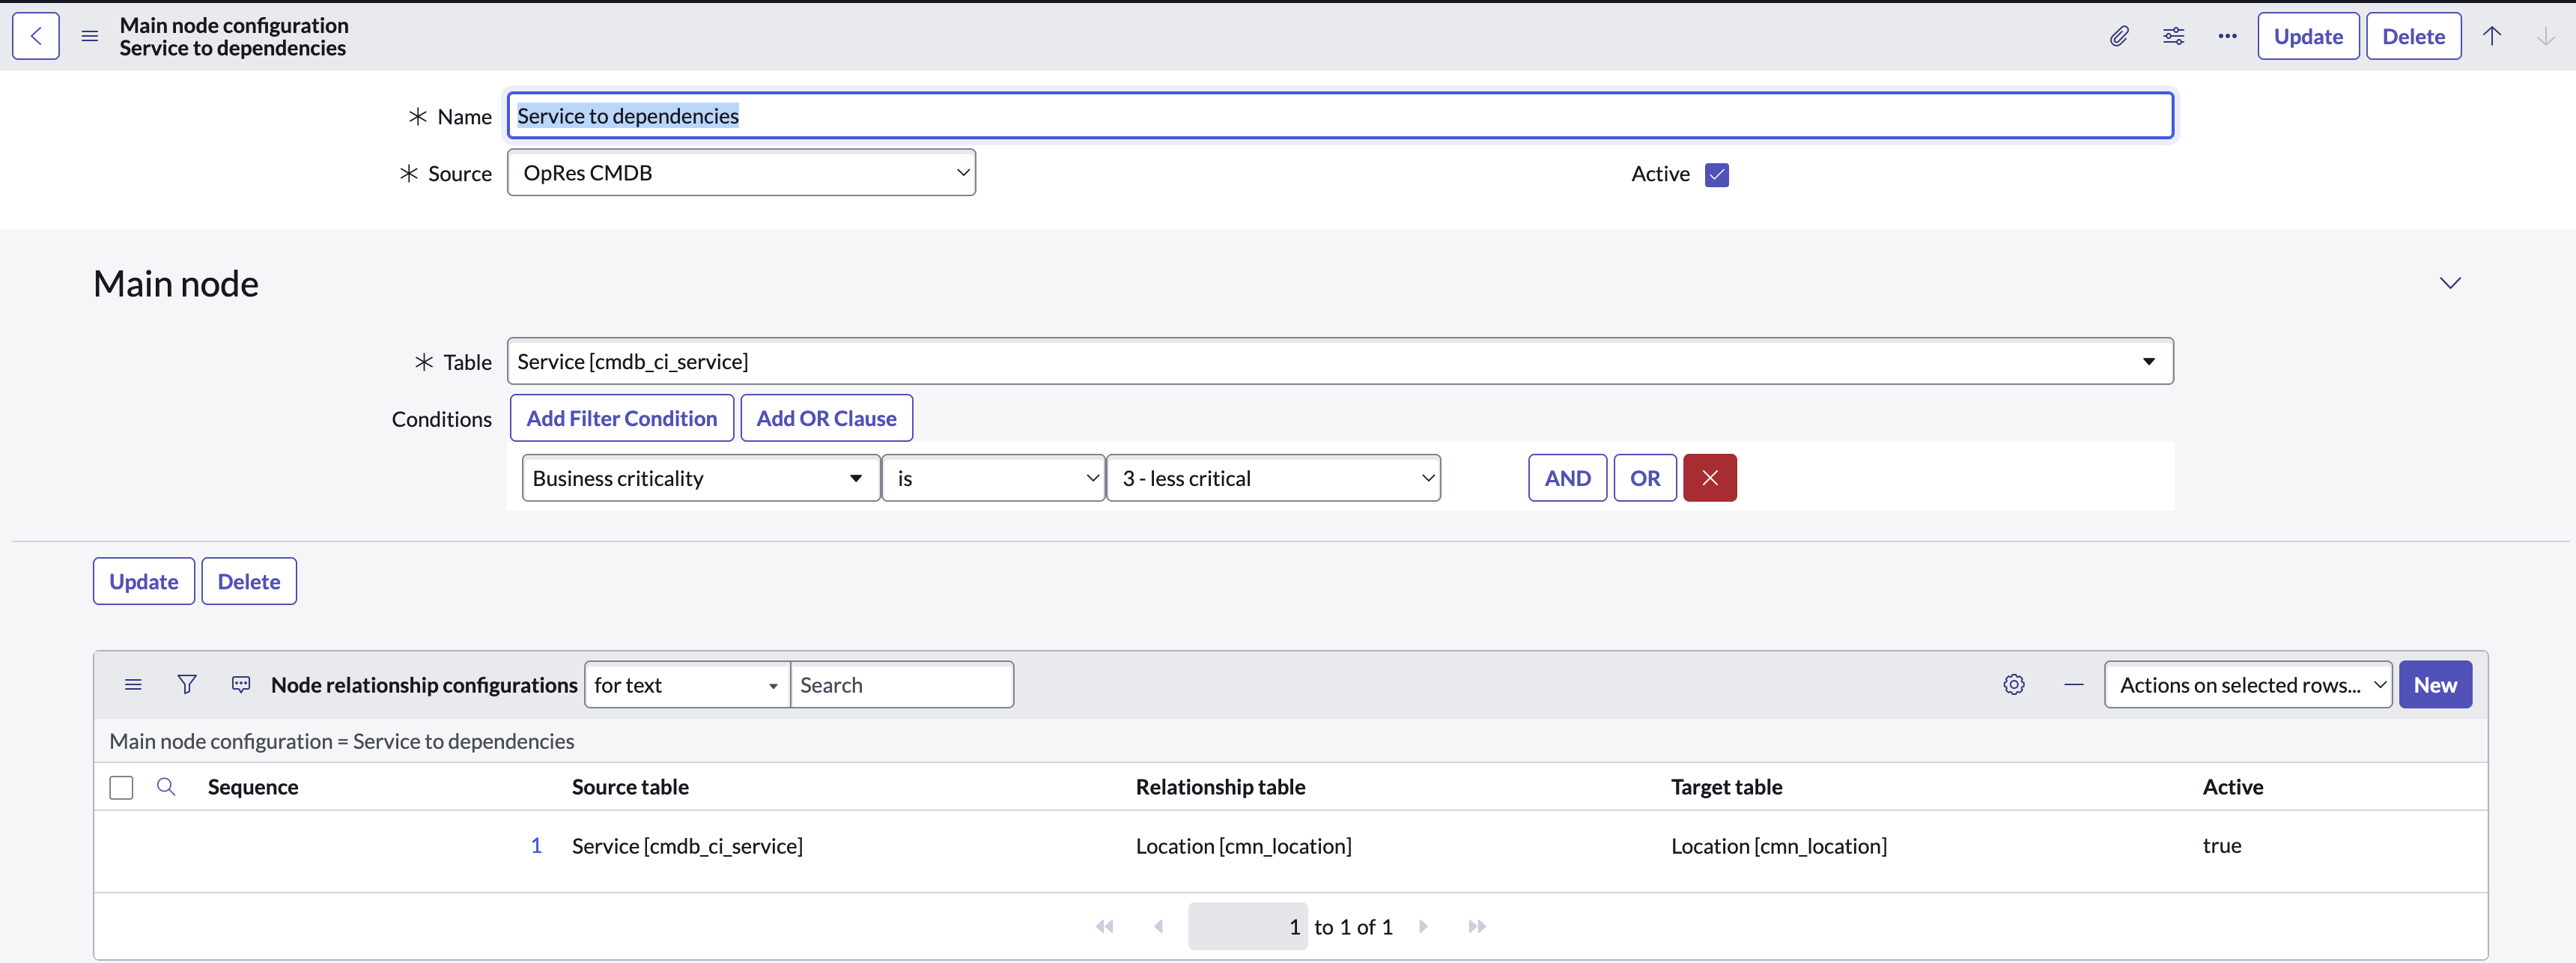Go to last page pagination icon

tap(1477, 927)
